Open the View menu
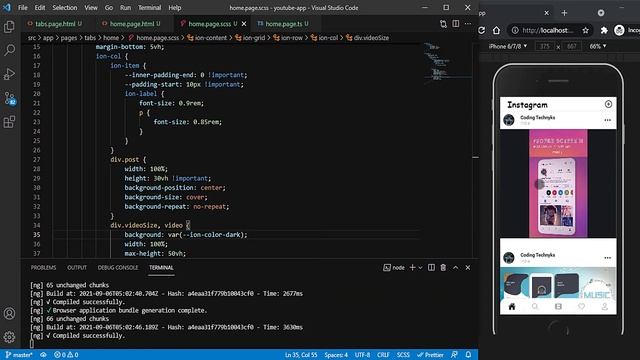The height and width of the screenshot is (360, 640). pyautogui.click(x=91, y=8)
